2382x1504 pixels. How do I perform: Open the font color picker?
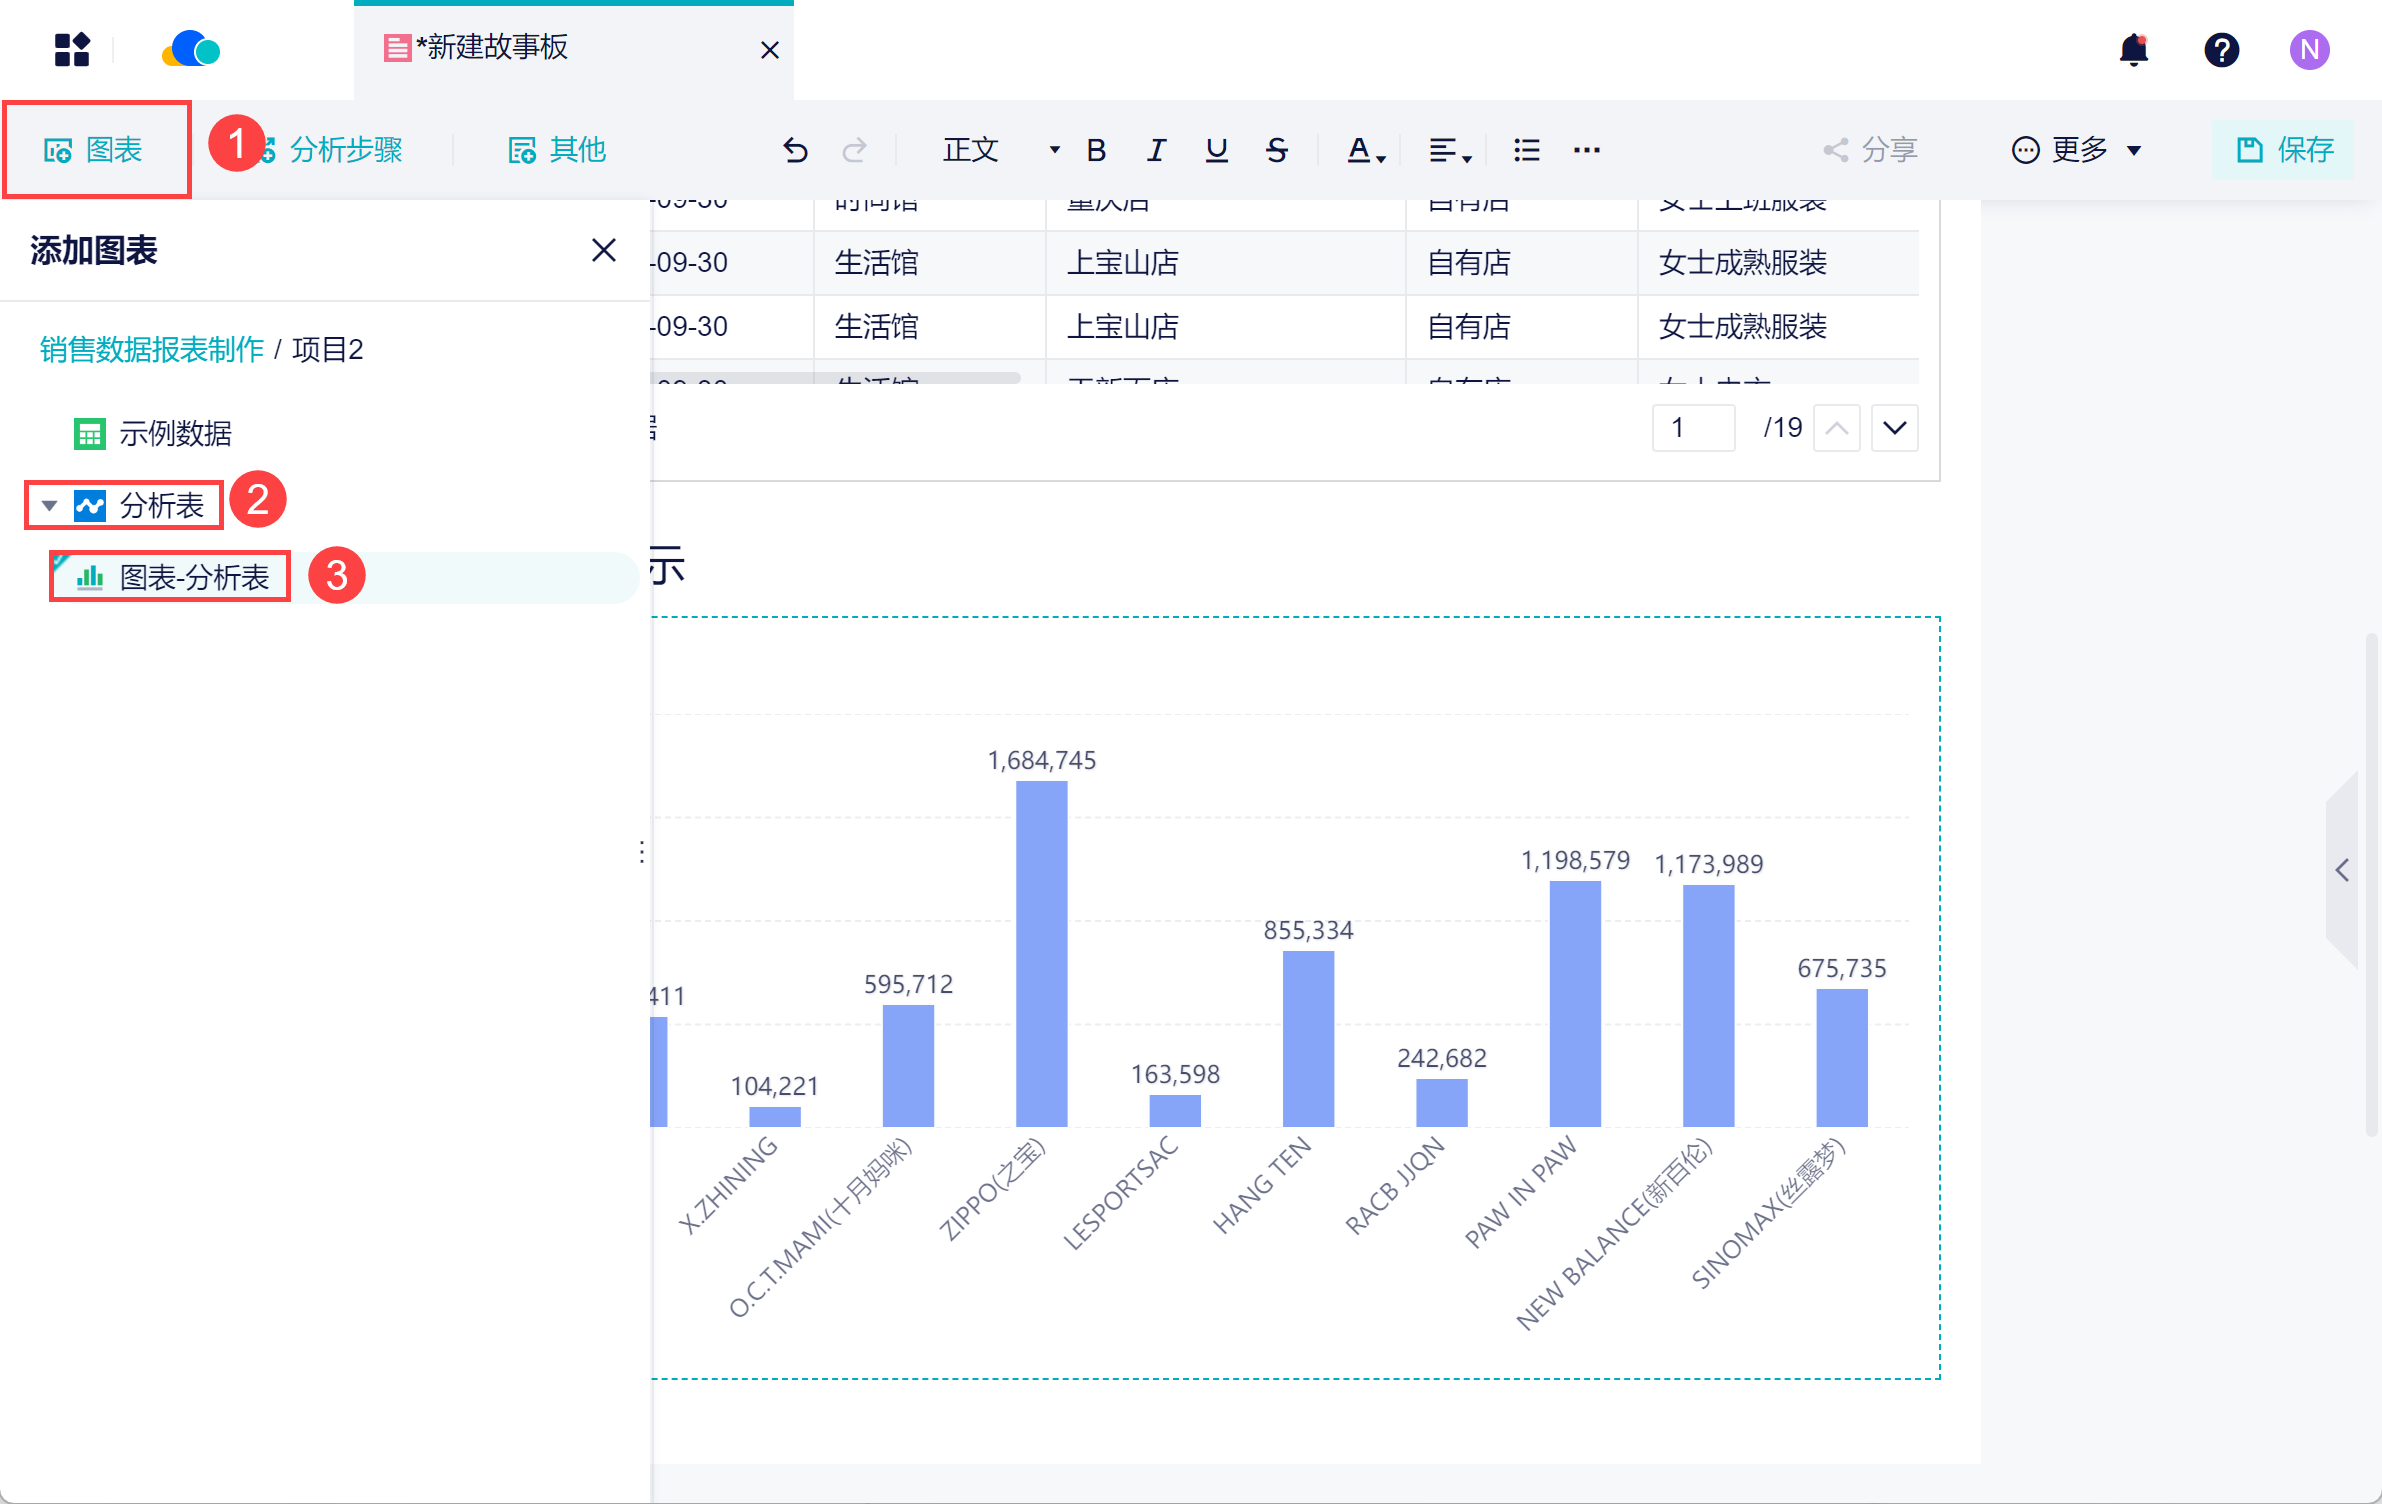coord(1366,150)
